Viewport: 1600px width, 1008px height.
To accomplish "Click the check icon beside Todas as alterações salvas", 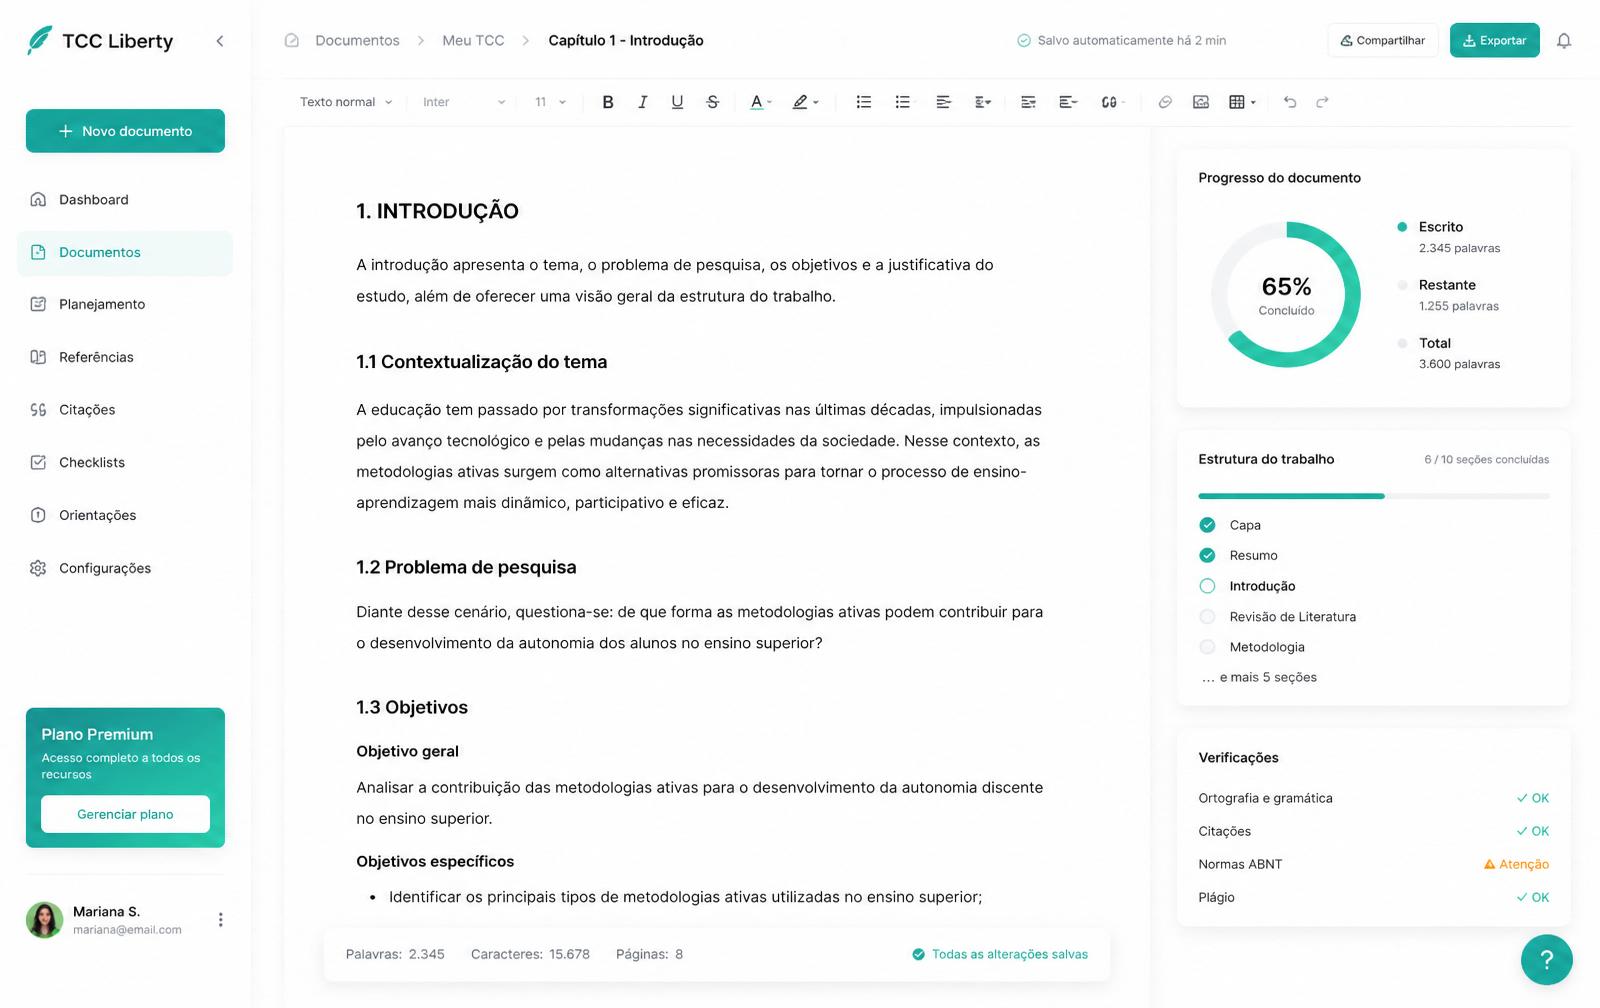I will tap(918, 954).
